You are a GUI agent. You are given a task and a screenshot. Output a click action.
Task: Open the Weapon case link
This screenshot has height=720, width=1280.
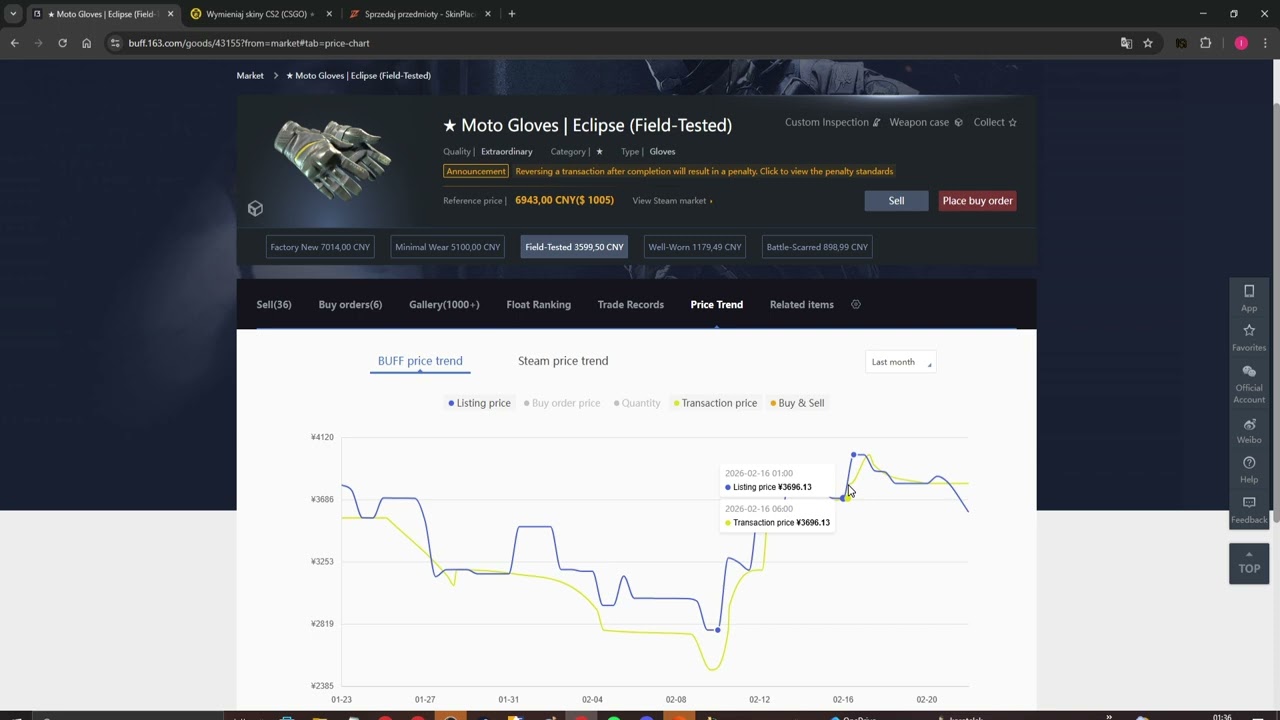[926, 122]
